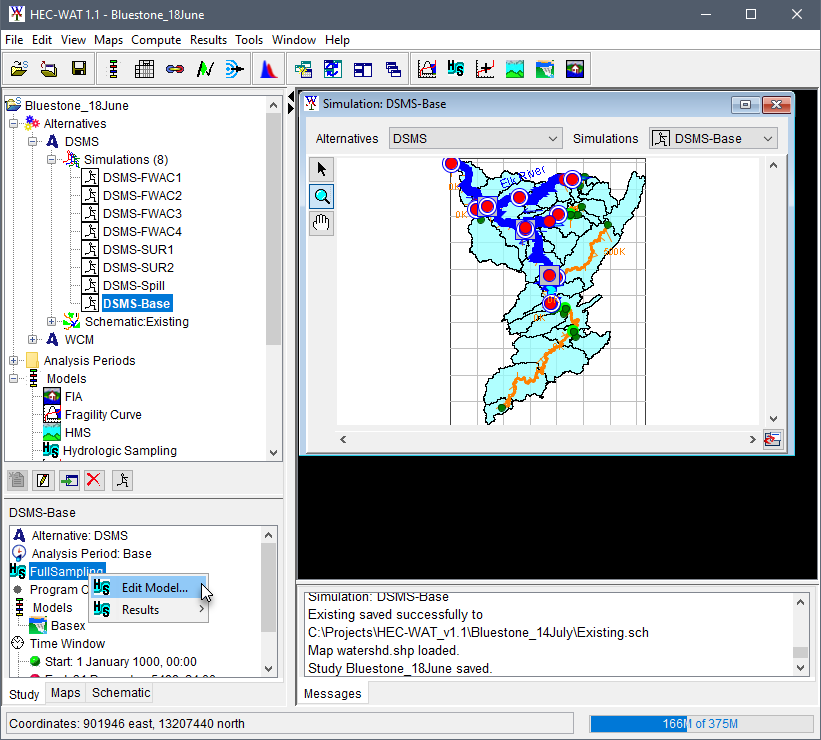Select the Zoom tool in the map panel

(x=321, y=196)
